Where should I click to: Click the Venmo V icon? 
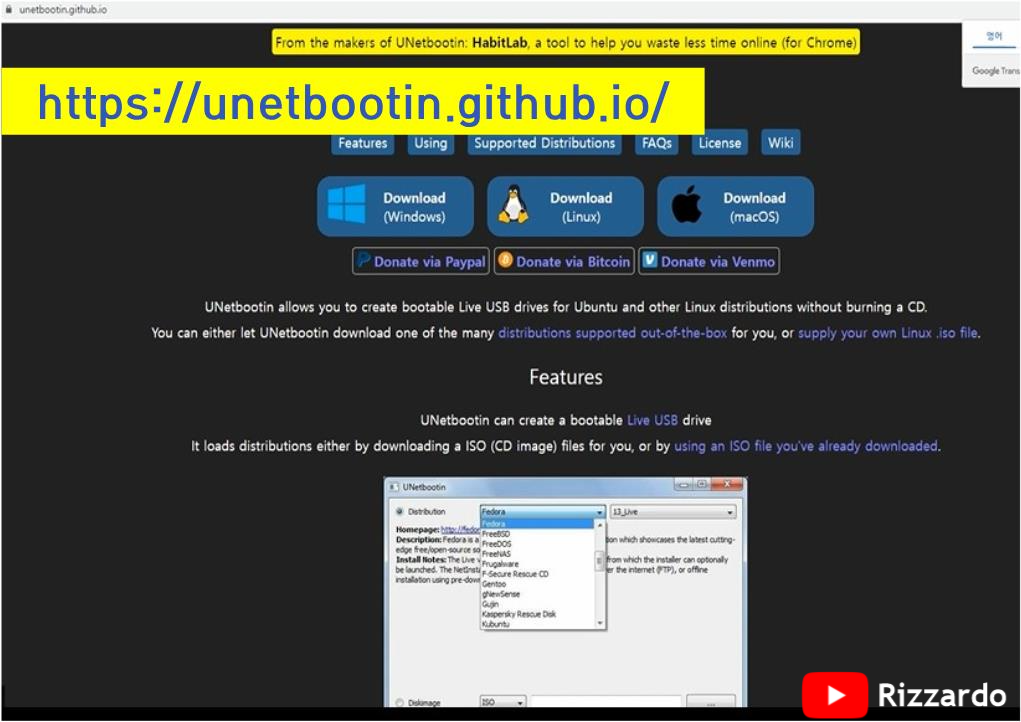tap(650, 260)
